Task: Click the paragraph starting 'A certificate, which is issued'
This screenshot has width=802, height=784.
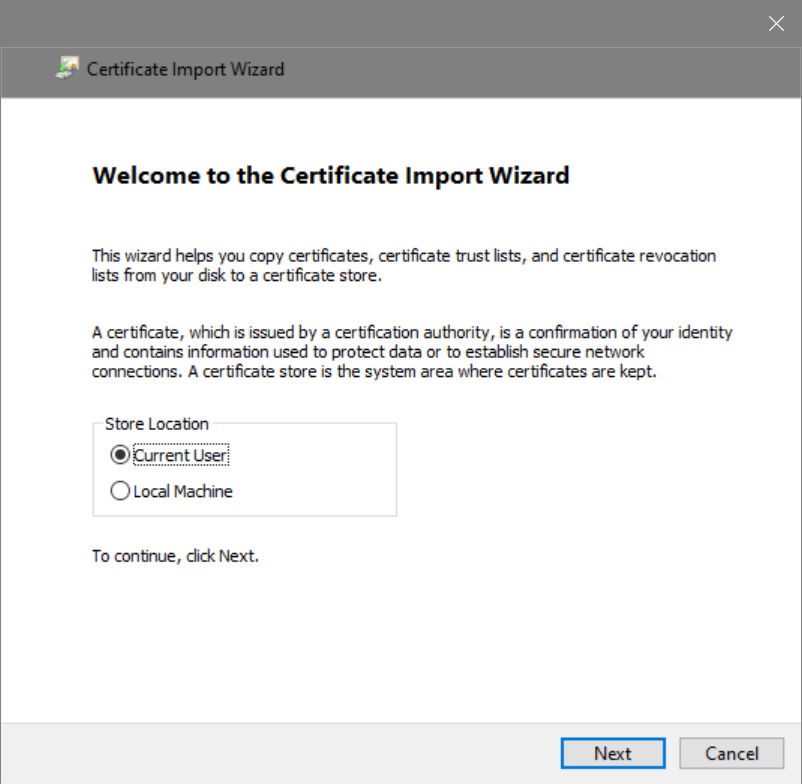Action: pyautogui.click(x=412, y=352)
